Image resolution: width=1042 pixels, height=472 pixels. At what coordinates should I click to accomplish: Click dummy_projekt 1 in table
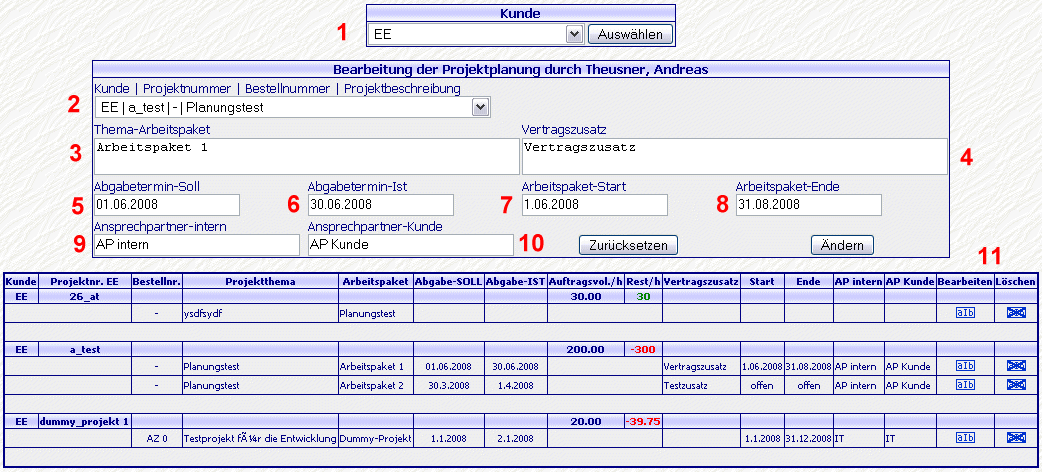pos(84,421)
